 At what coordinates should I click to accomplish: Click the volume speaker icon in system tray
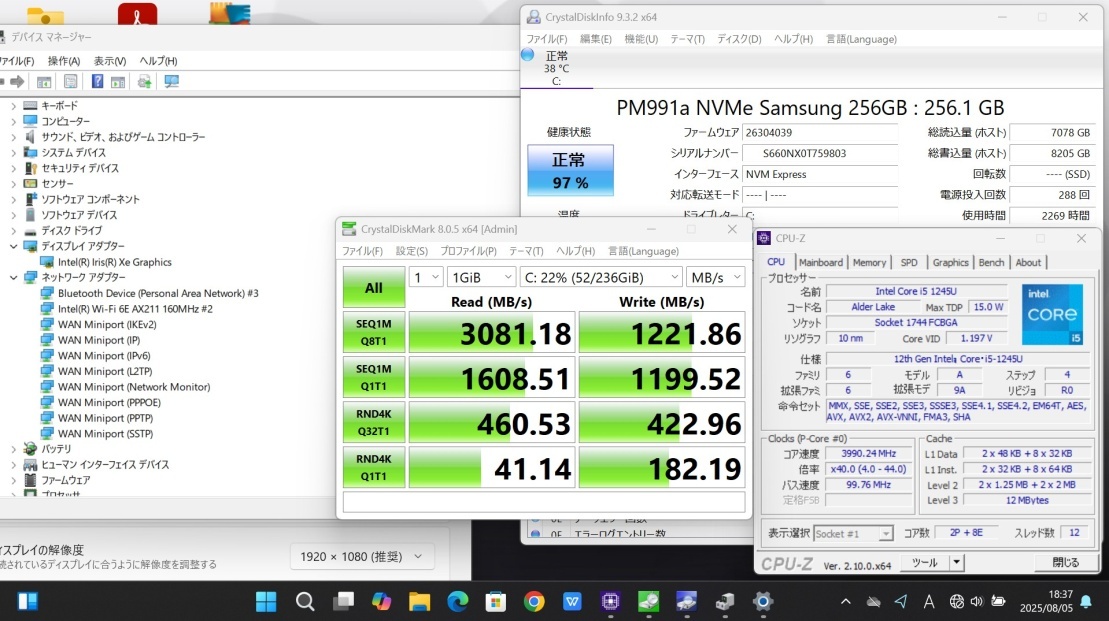977,602
